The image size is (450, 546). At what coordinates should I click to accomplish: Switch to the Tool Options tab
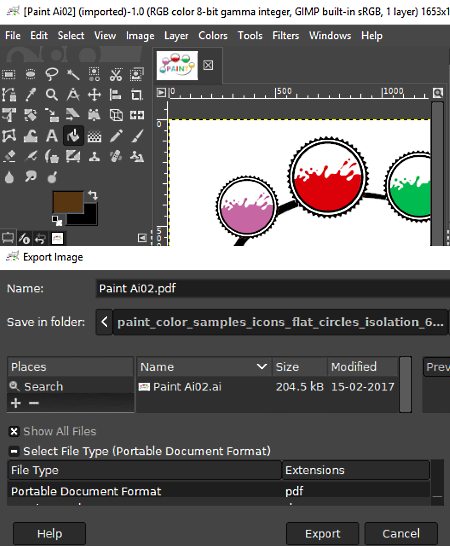click(8, 238)
